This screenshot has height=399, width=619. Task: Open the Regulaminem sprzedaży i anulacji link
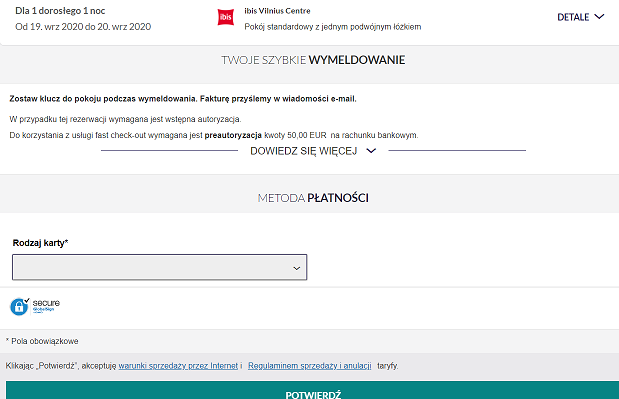click(x=310, y=366)
